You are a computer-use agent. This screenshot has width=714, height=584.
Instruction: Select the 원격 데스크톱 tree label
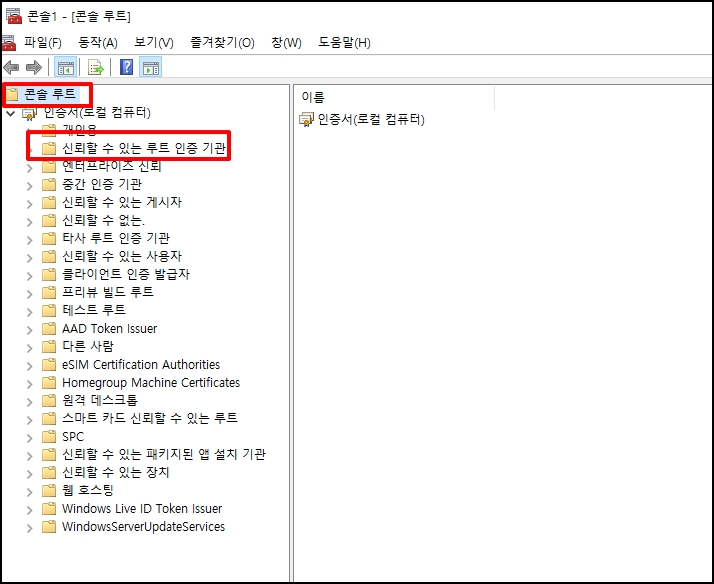click(100, 401)
